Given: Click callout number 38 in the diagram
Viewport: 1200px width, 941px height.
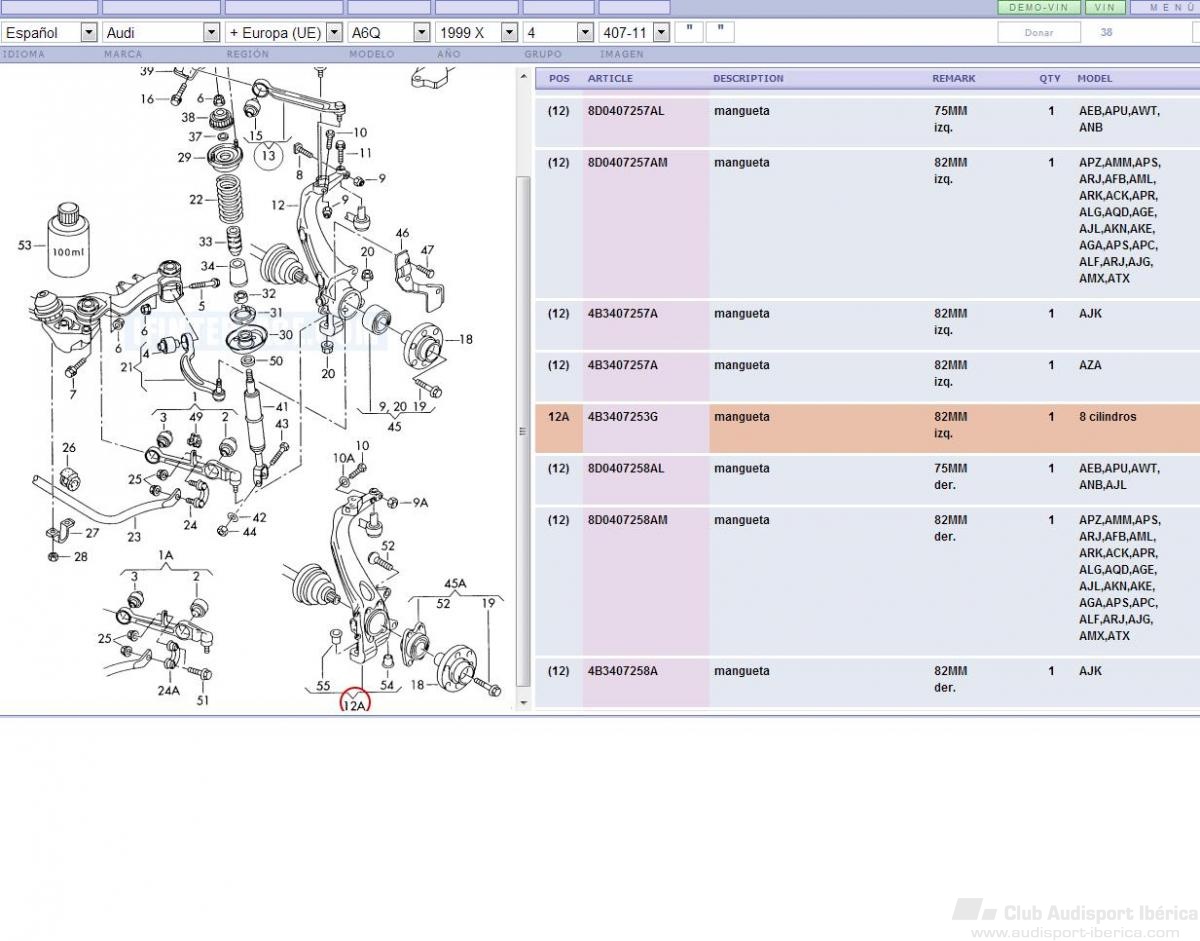Looking at the screenshot, I should point(189,117).
